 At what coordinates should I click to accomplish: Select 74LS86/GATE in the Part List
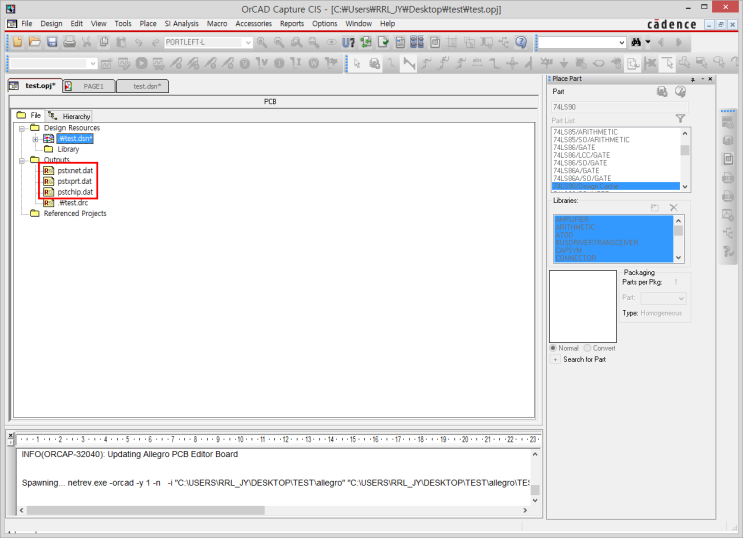[574, 148]
